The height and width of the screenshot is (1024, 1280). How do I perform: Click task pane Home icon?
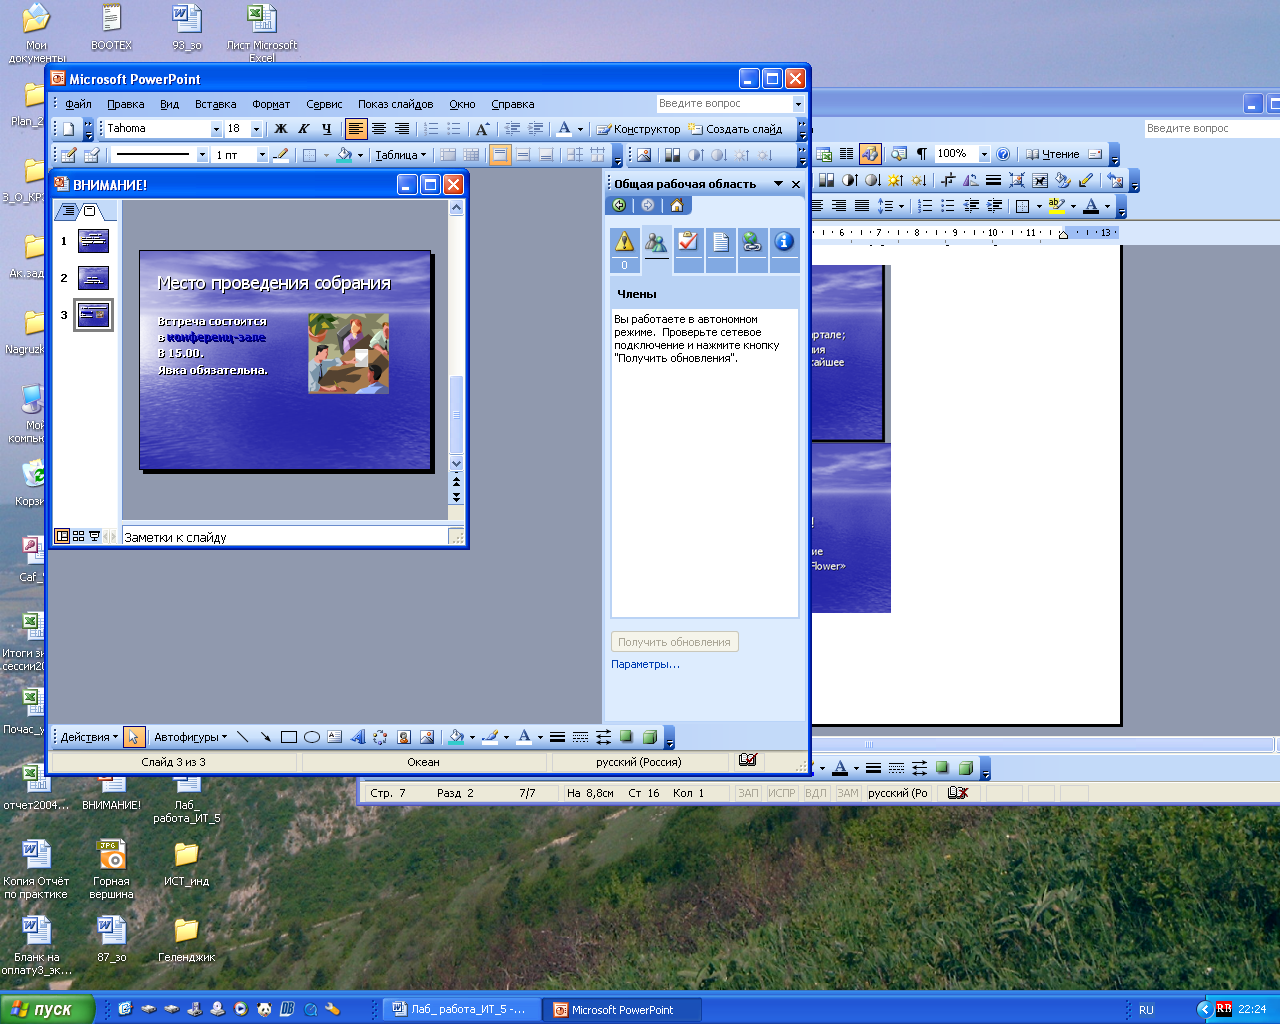(x=677, y=205)
